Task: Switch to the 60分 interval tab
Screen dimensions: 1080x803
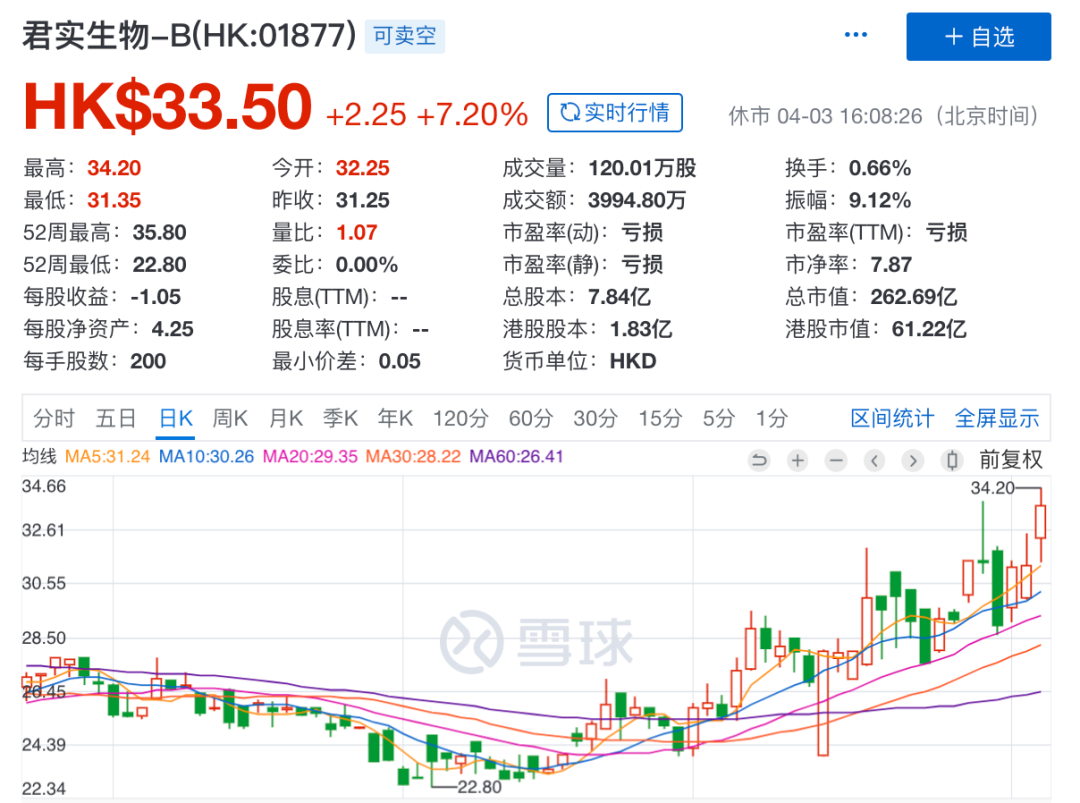Action: tap(530, 418)
